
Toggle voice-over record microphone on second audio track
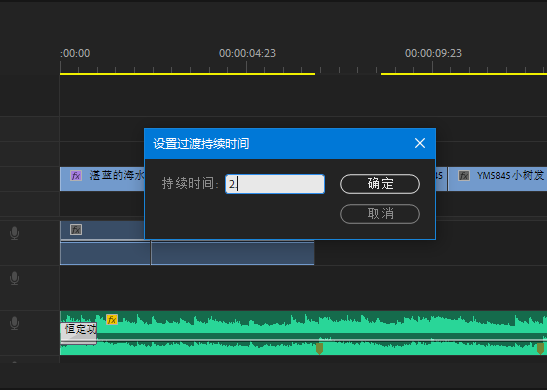click(14, 278)
